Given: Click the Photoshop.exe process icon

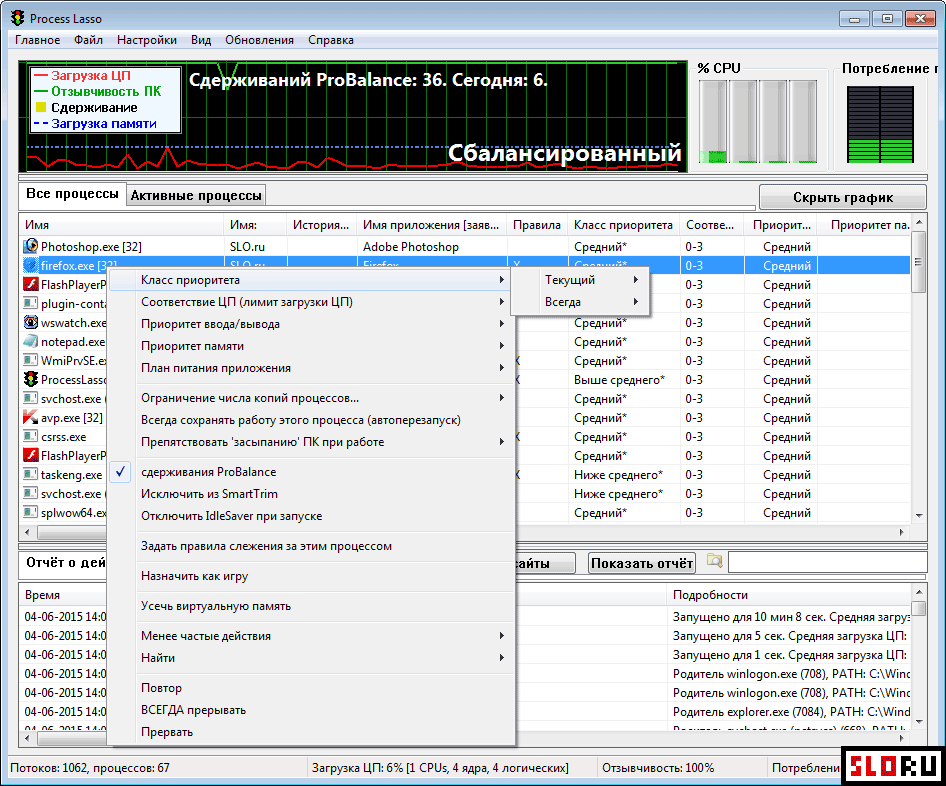Looking at the screenshot, I should pos(30,246).
